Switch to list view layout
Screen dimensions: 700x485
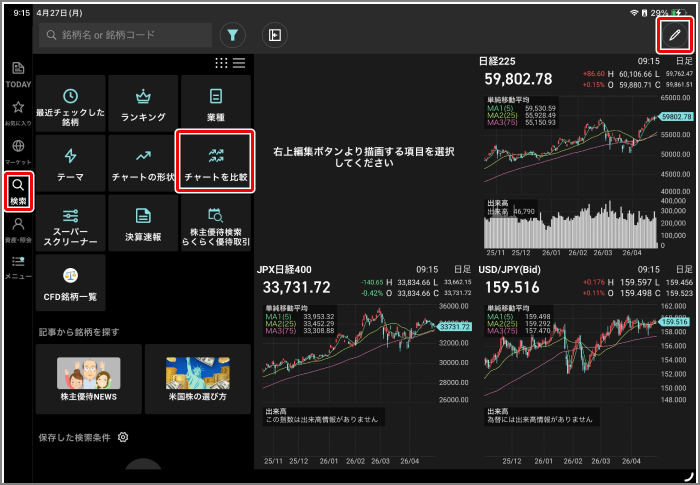[x=239, y=63]
